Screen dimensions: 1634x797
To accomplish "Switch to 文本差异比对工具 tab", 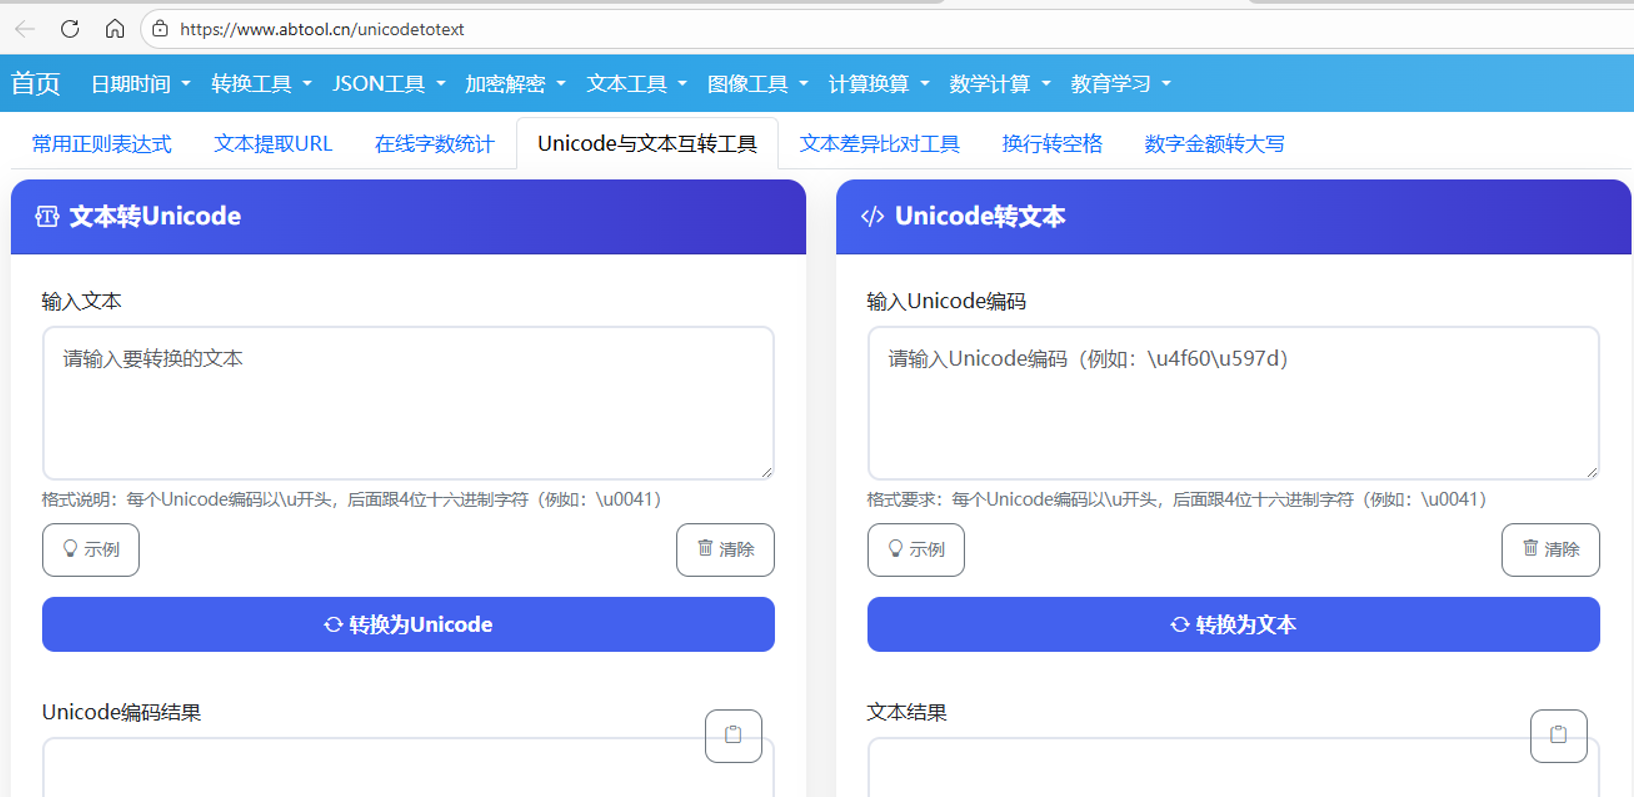I will click(x=880, y=144).
